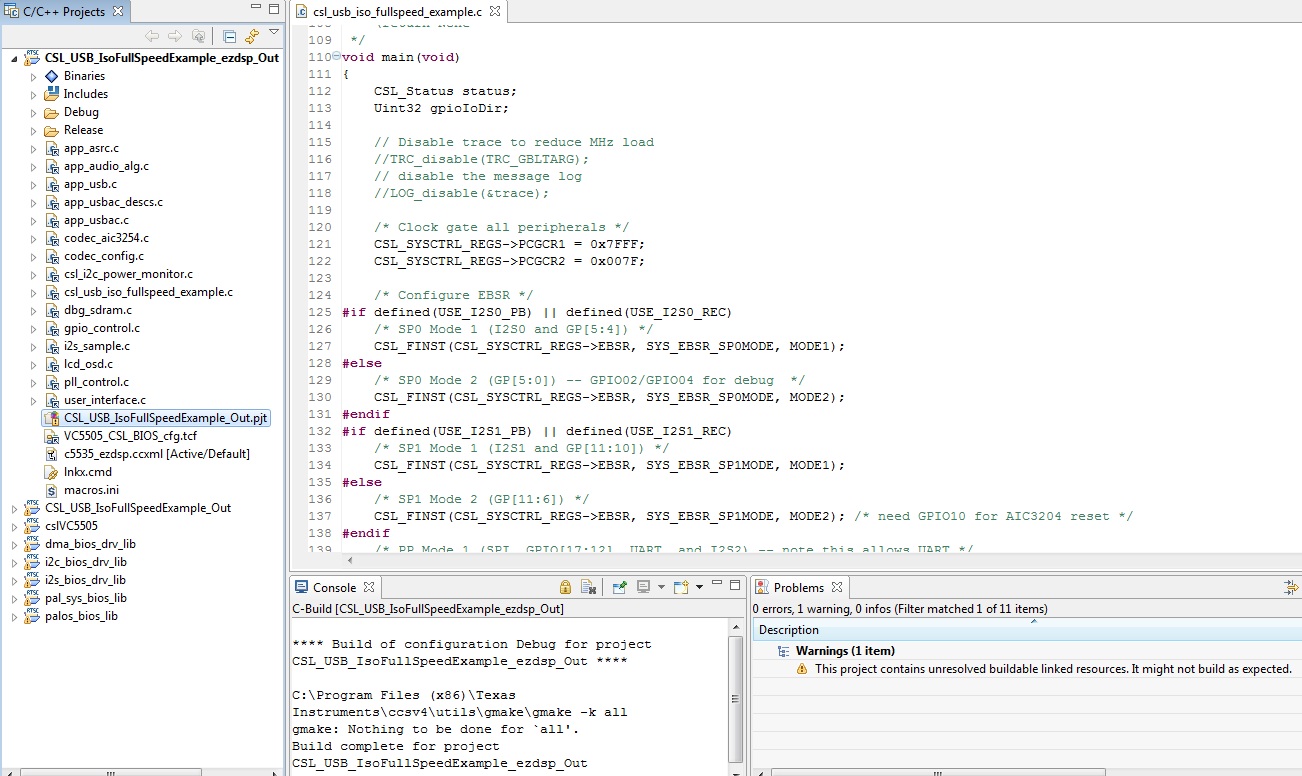Screen dimensions: 1302x776
Task: Collapse CSL_USB_IsoFullSpeedExample_ezdsp_Out project tree
Action: click(x=15, y=58)
